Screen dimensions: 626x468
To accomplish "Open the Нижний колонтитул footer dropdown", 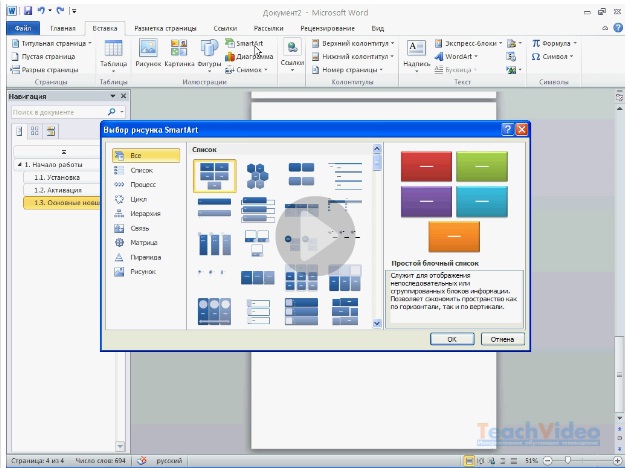I will [x=353, y=57].
